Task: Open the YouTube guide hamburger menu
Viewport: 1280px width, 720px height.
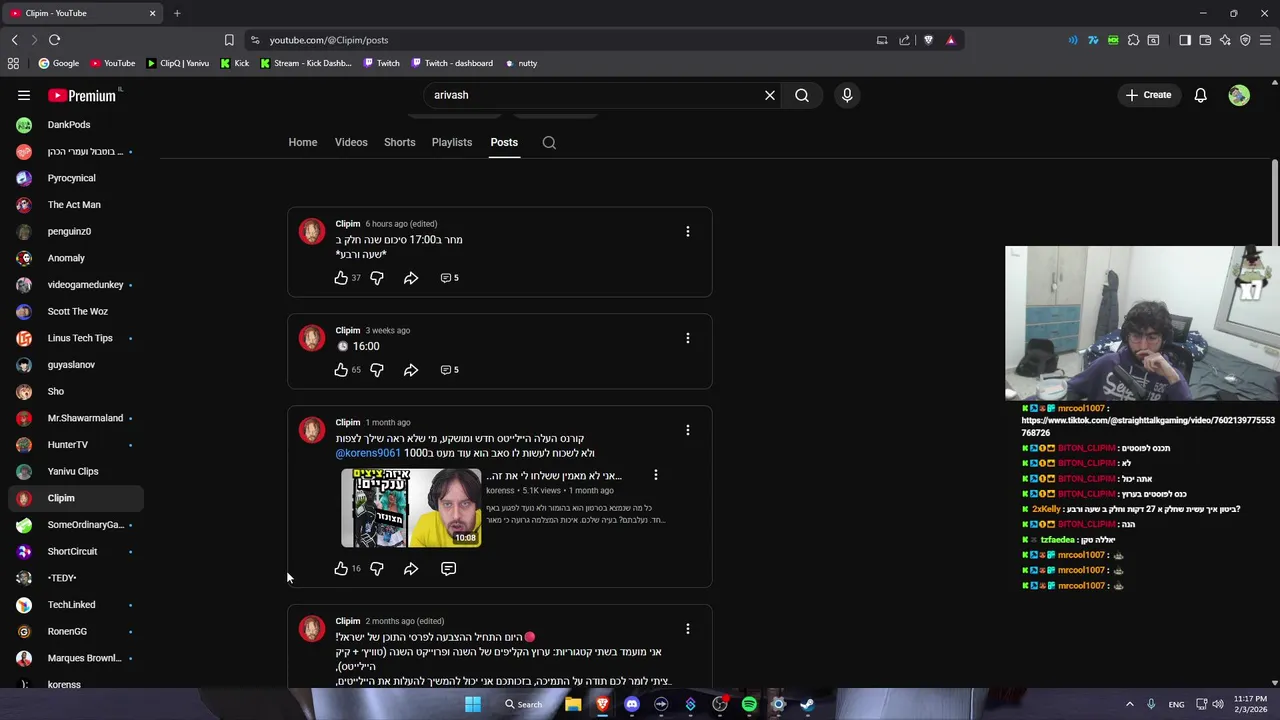Action: 24,95
